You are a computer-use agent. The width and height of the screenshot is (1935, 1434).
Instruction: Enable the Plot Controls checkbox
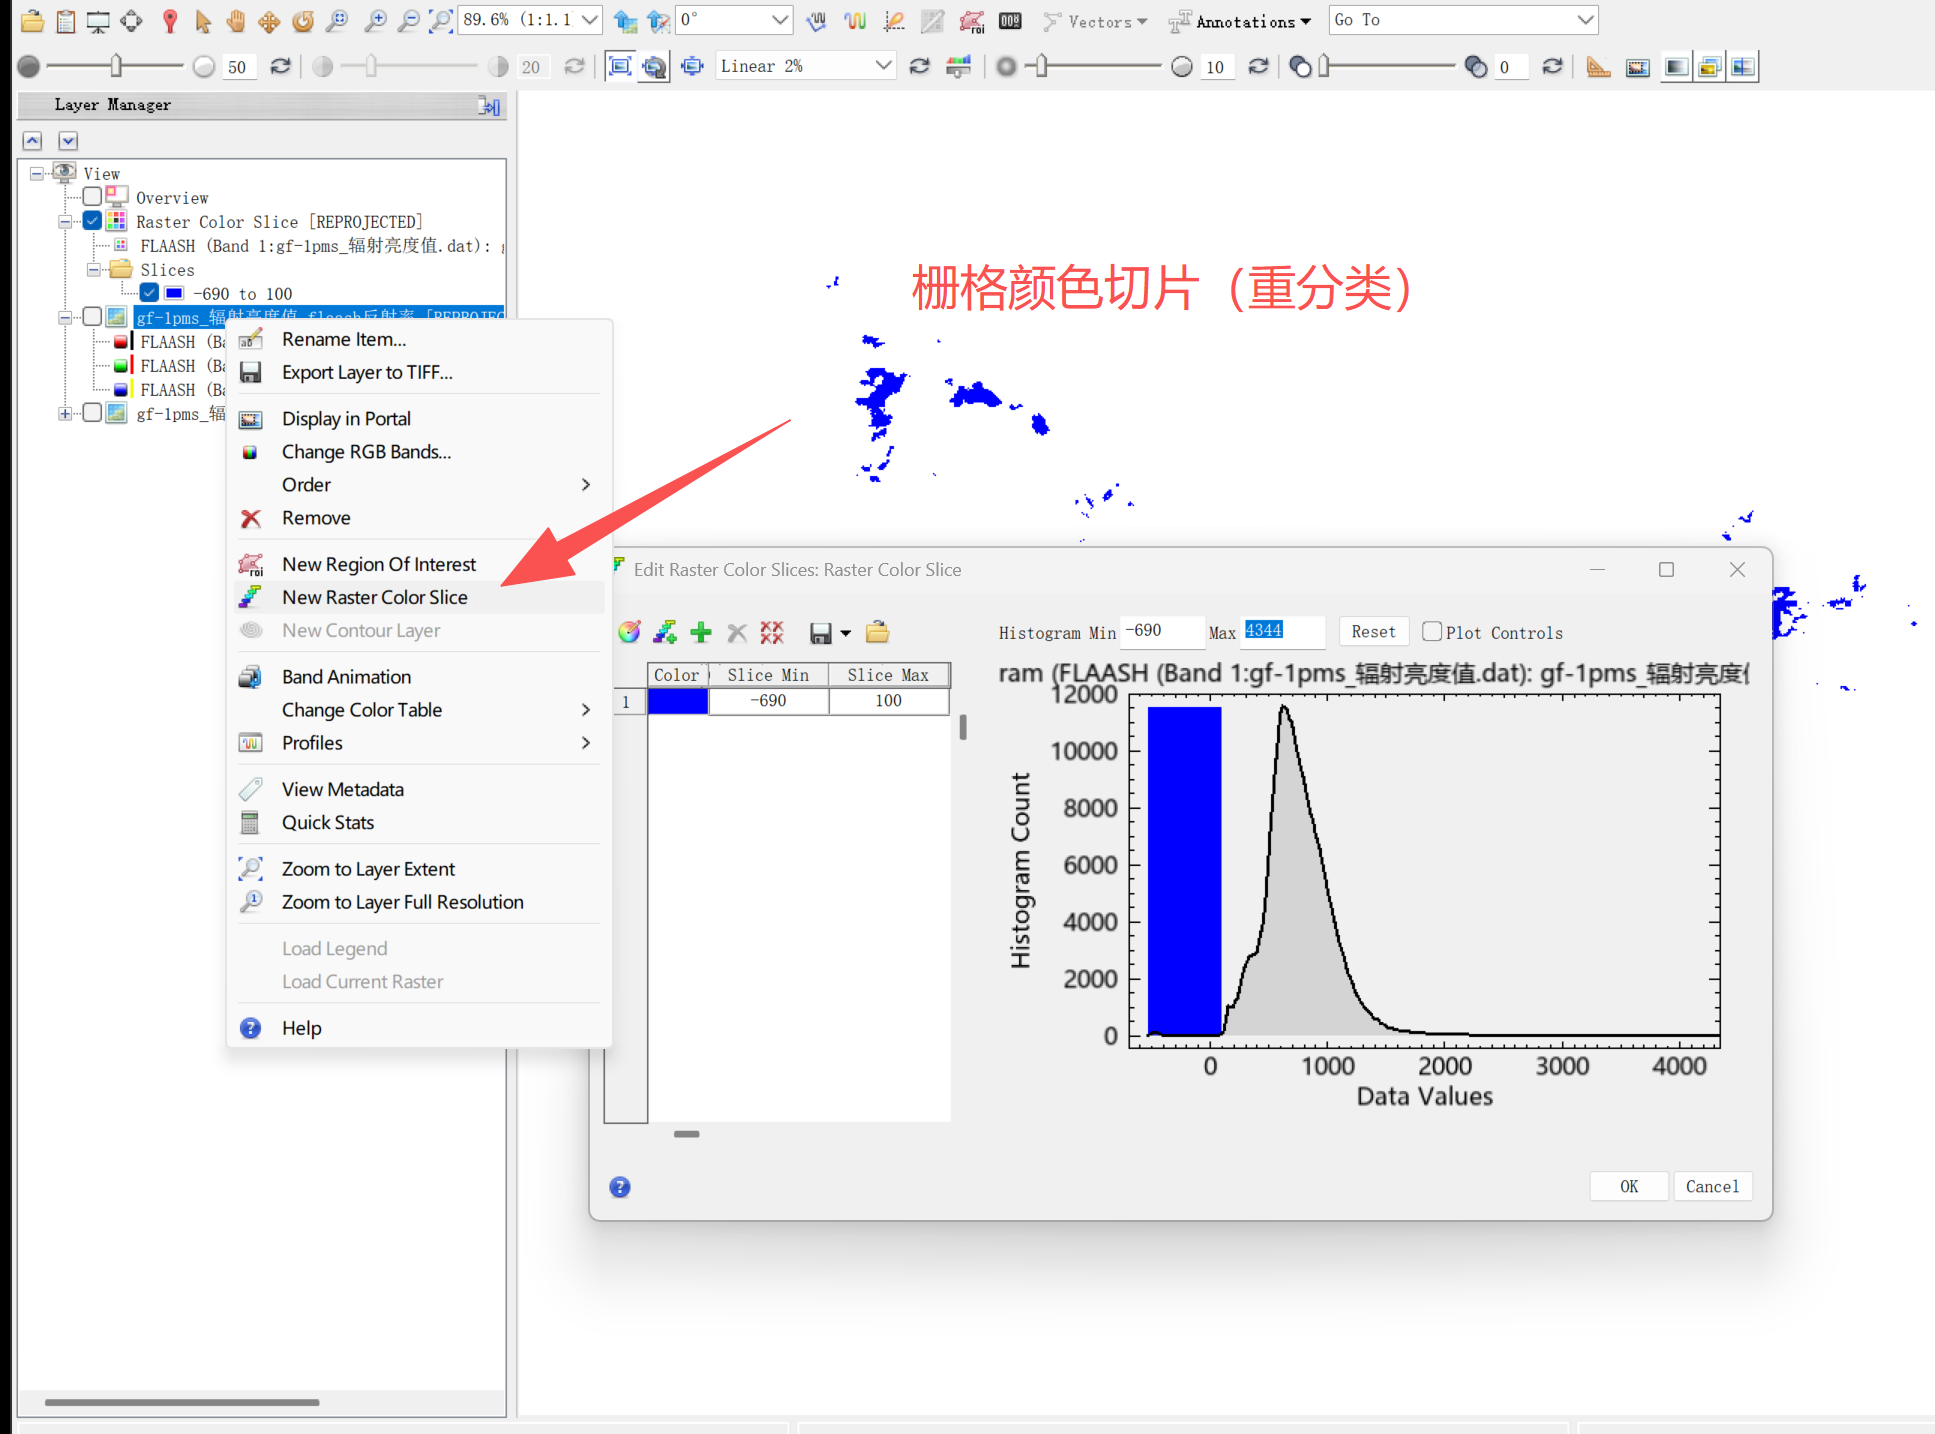coord(1432,632)
